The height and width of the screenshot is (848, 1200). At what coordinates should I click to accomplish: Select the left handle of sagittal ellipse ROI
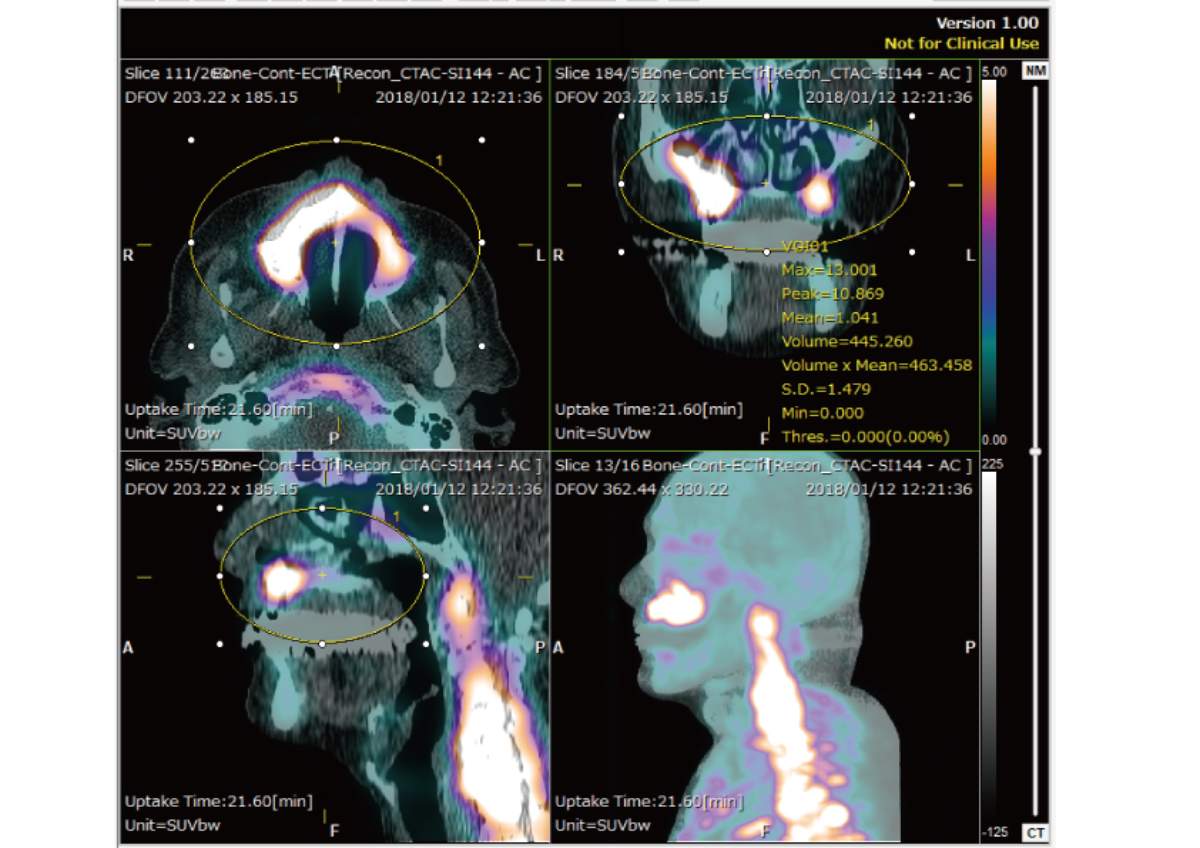click(x=219, y=576)
